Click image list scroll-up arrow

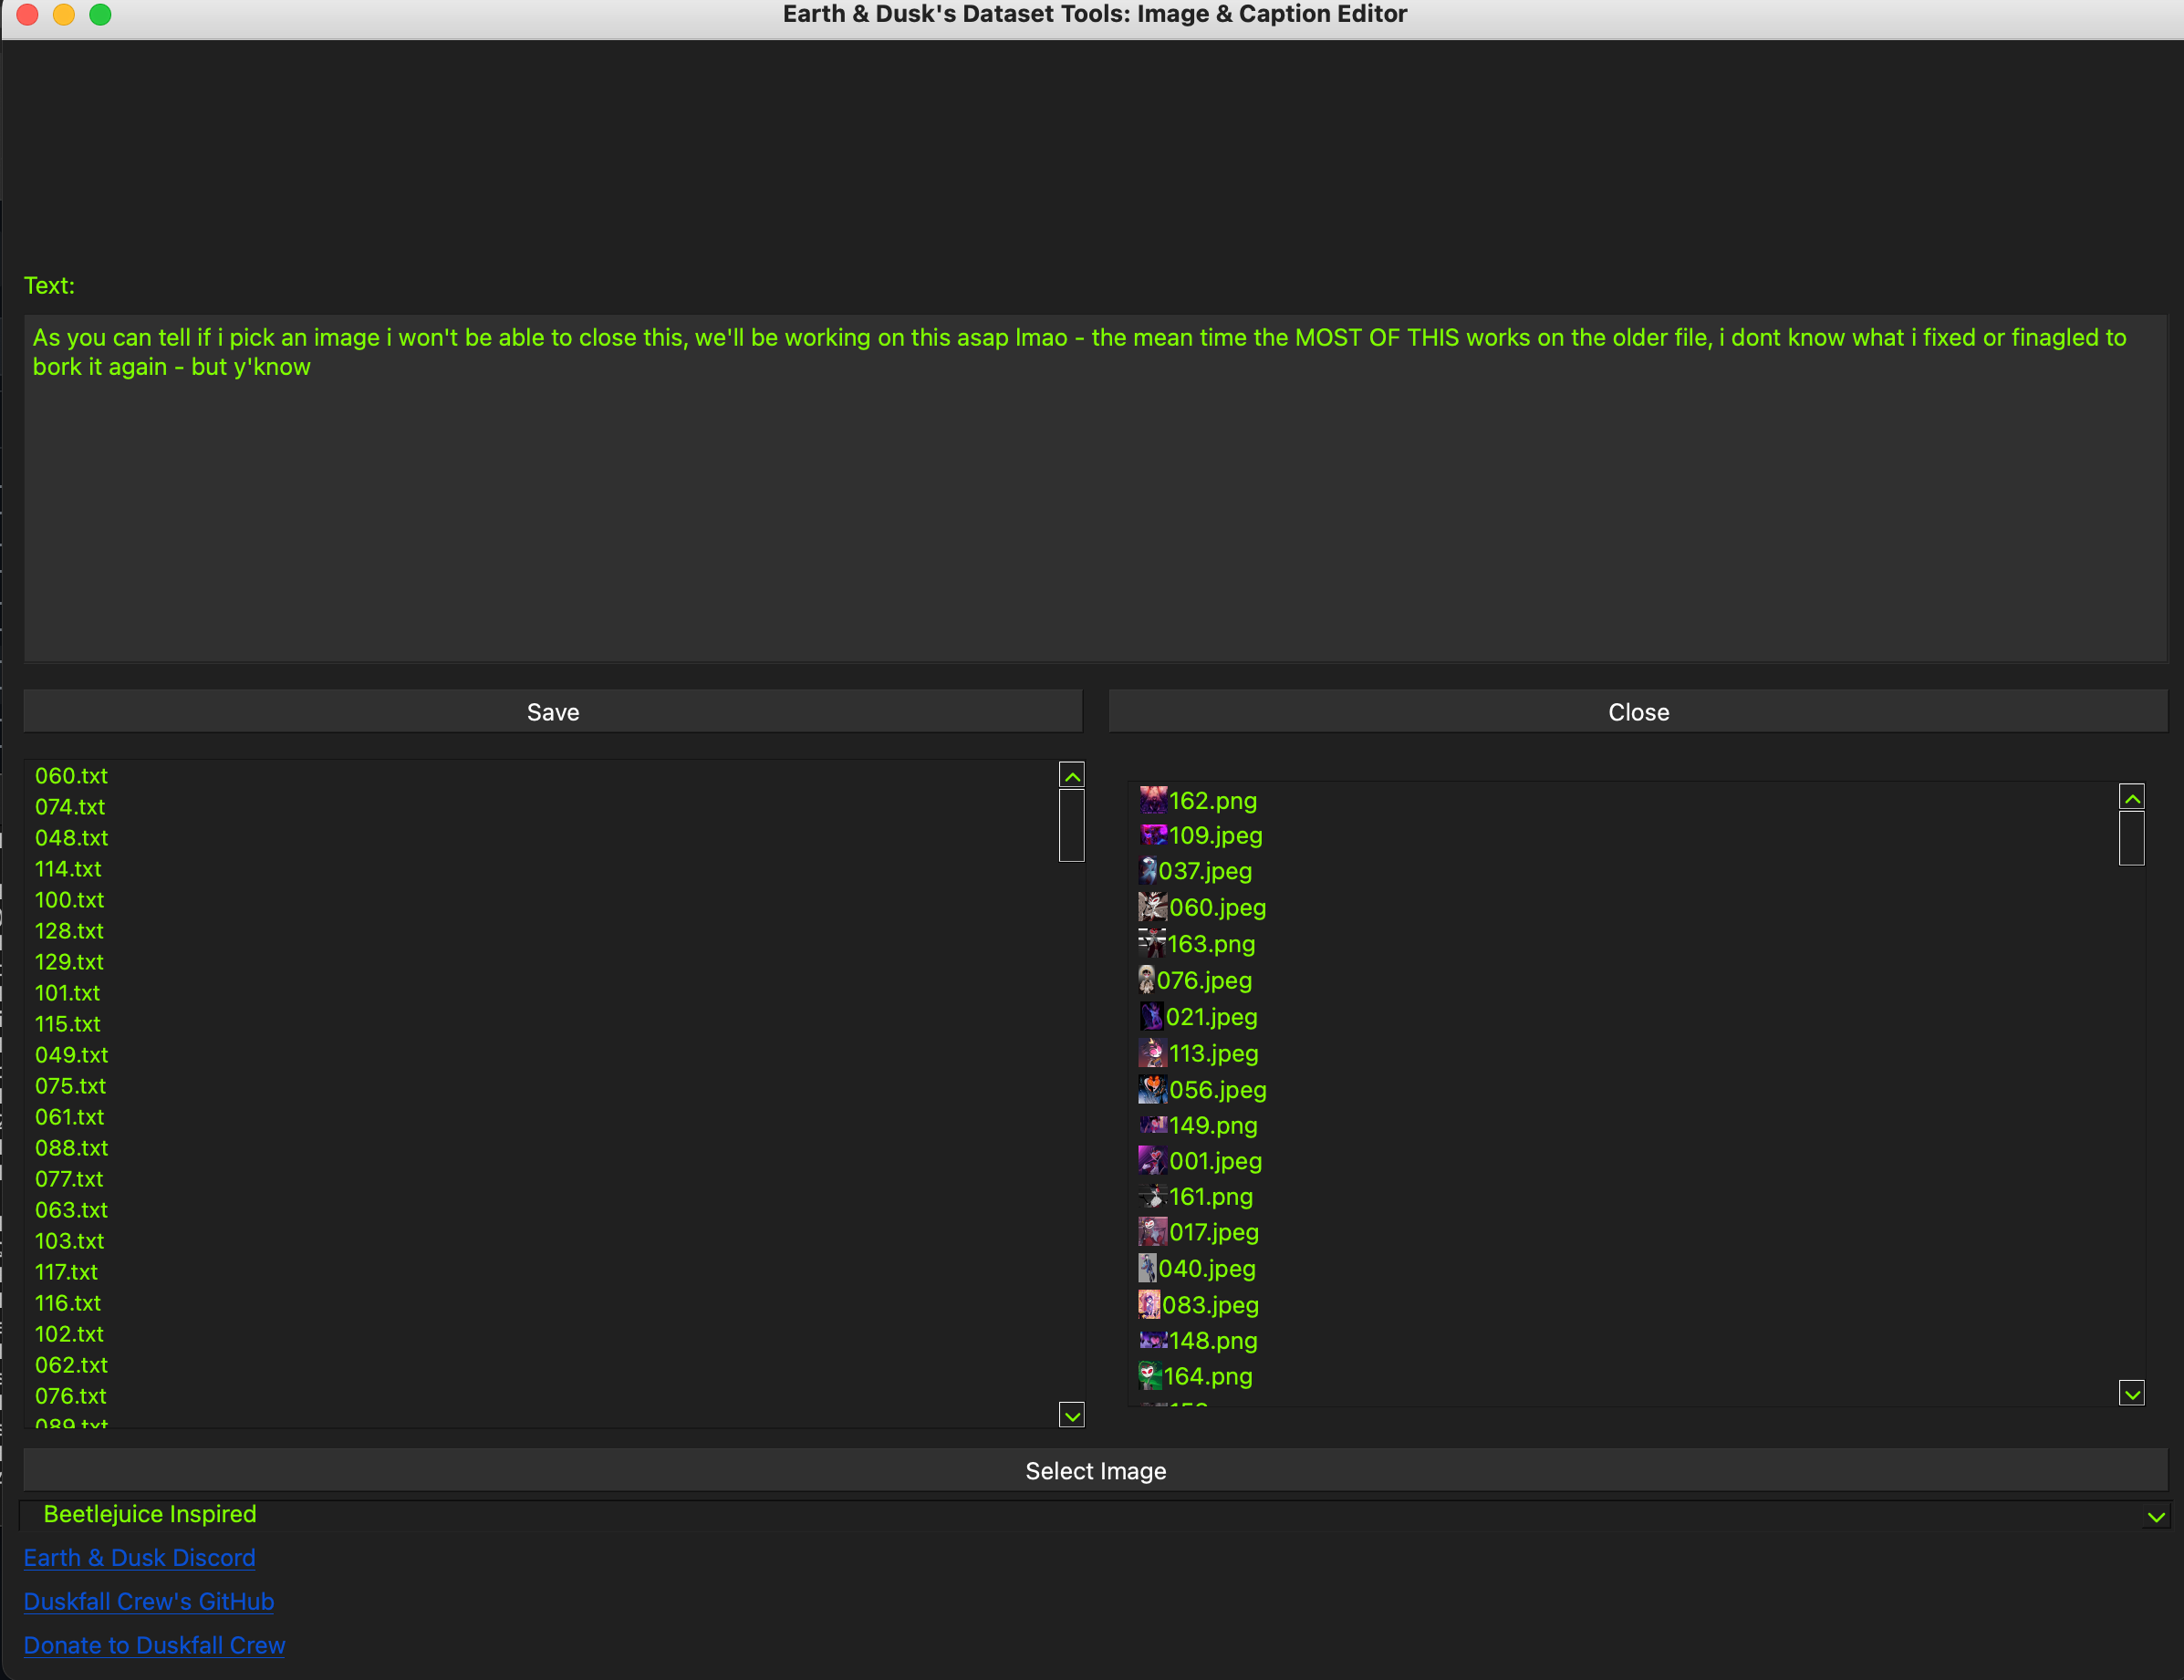(2131, 797)
